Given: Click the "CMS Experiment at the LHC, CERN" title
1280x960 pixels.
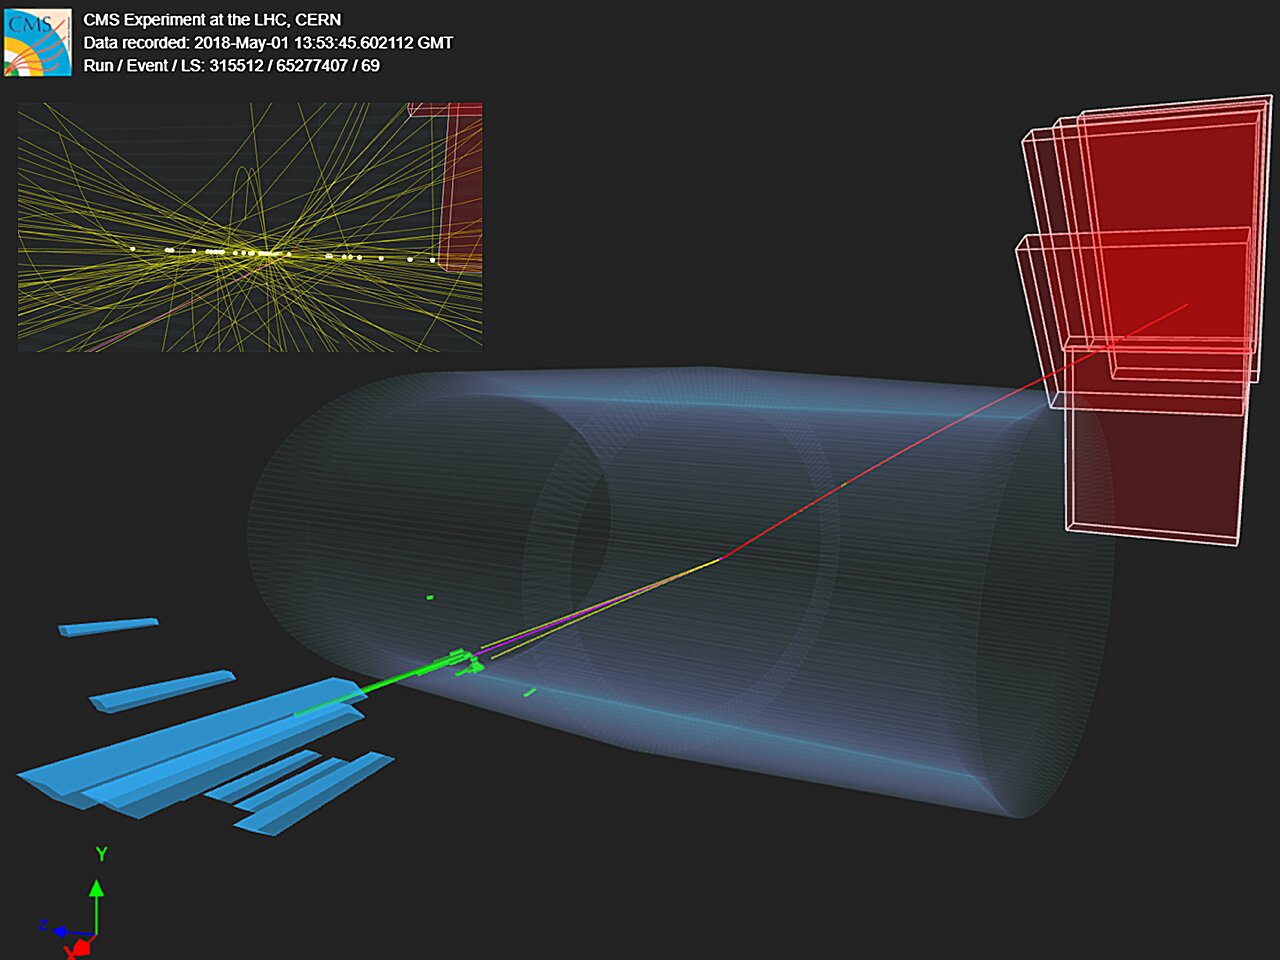Looking at the screenshot, I should coord(212,20).
